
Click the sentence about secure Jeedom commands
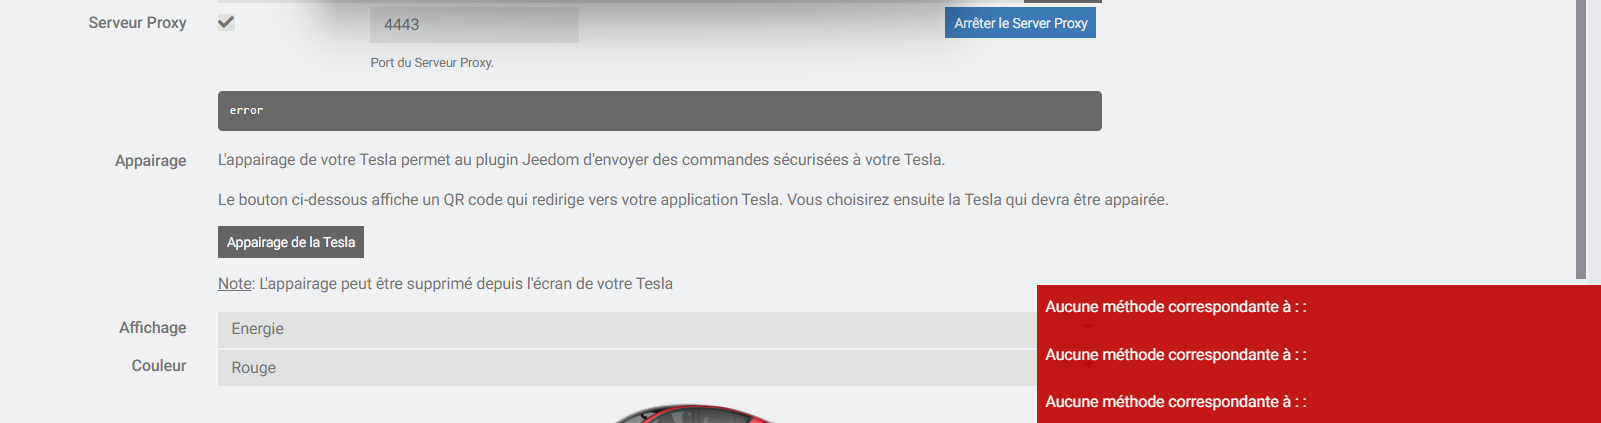581,160
